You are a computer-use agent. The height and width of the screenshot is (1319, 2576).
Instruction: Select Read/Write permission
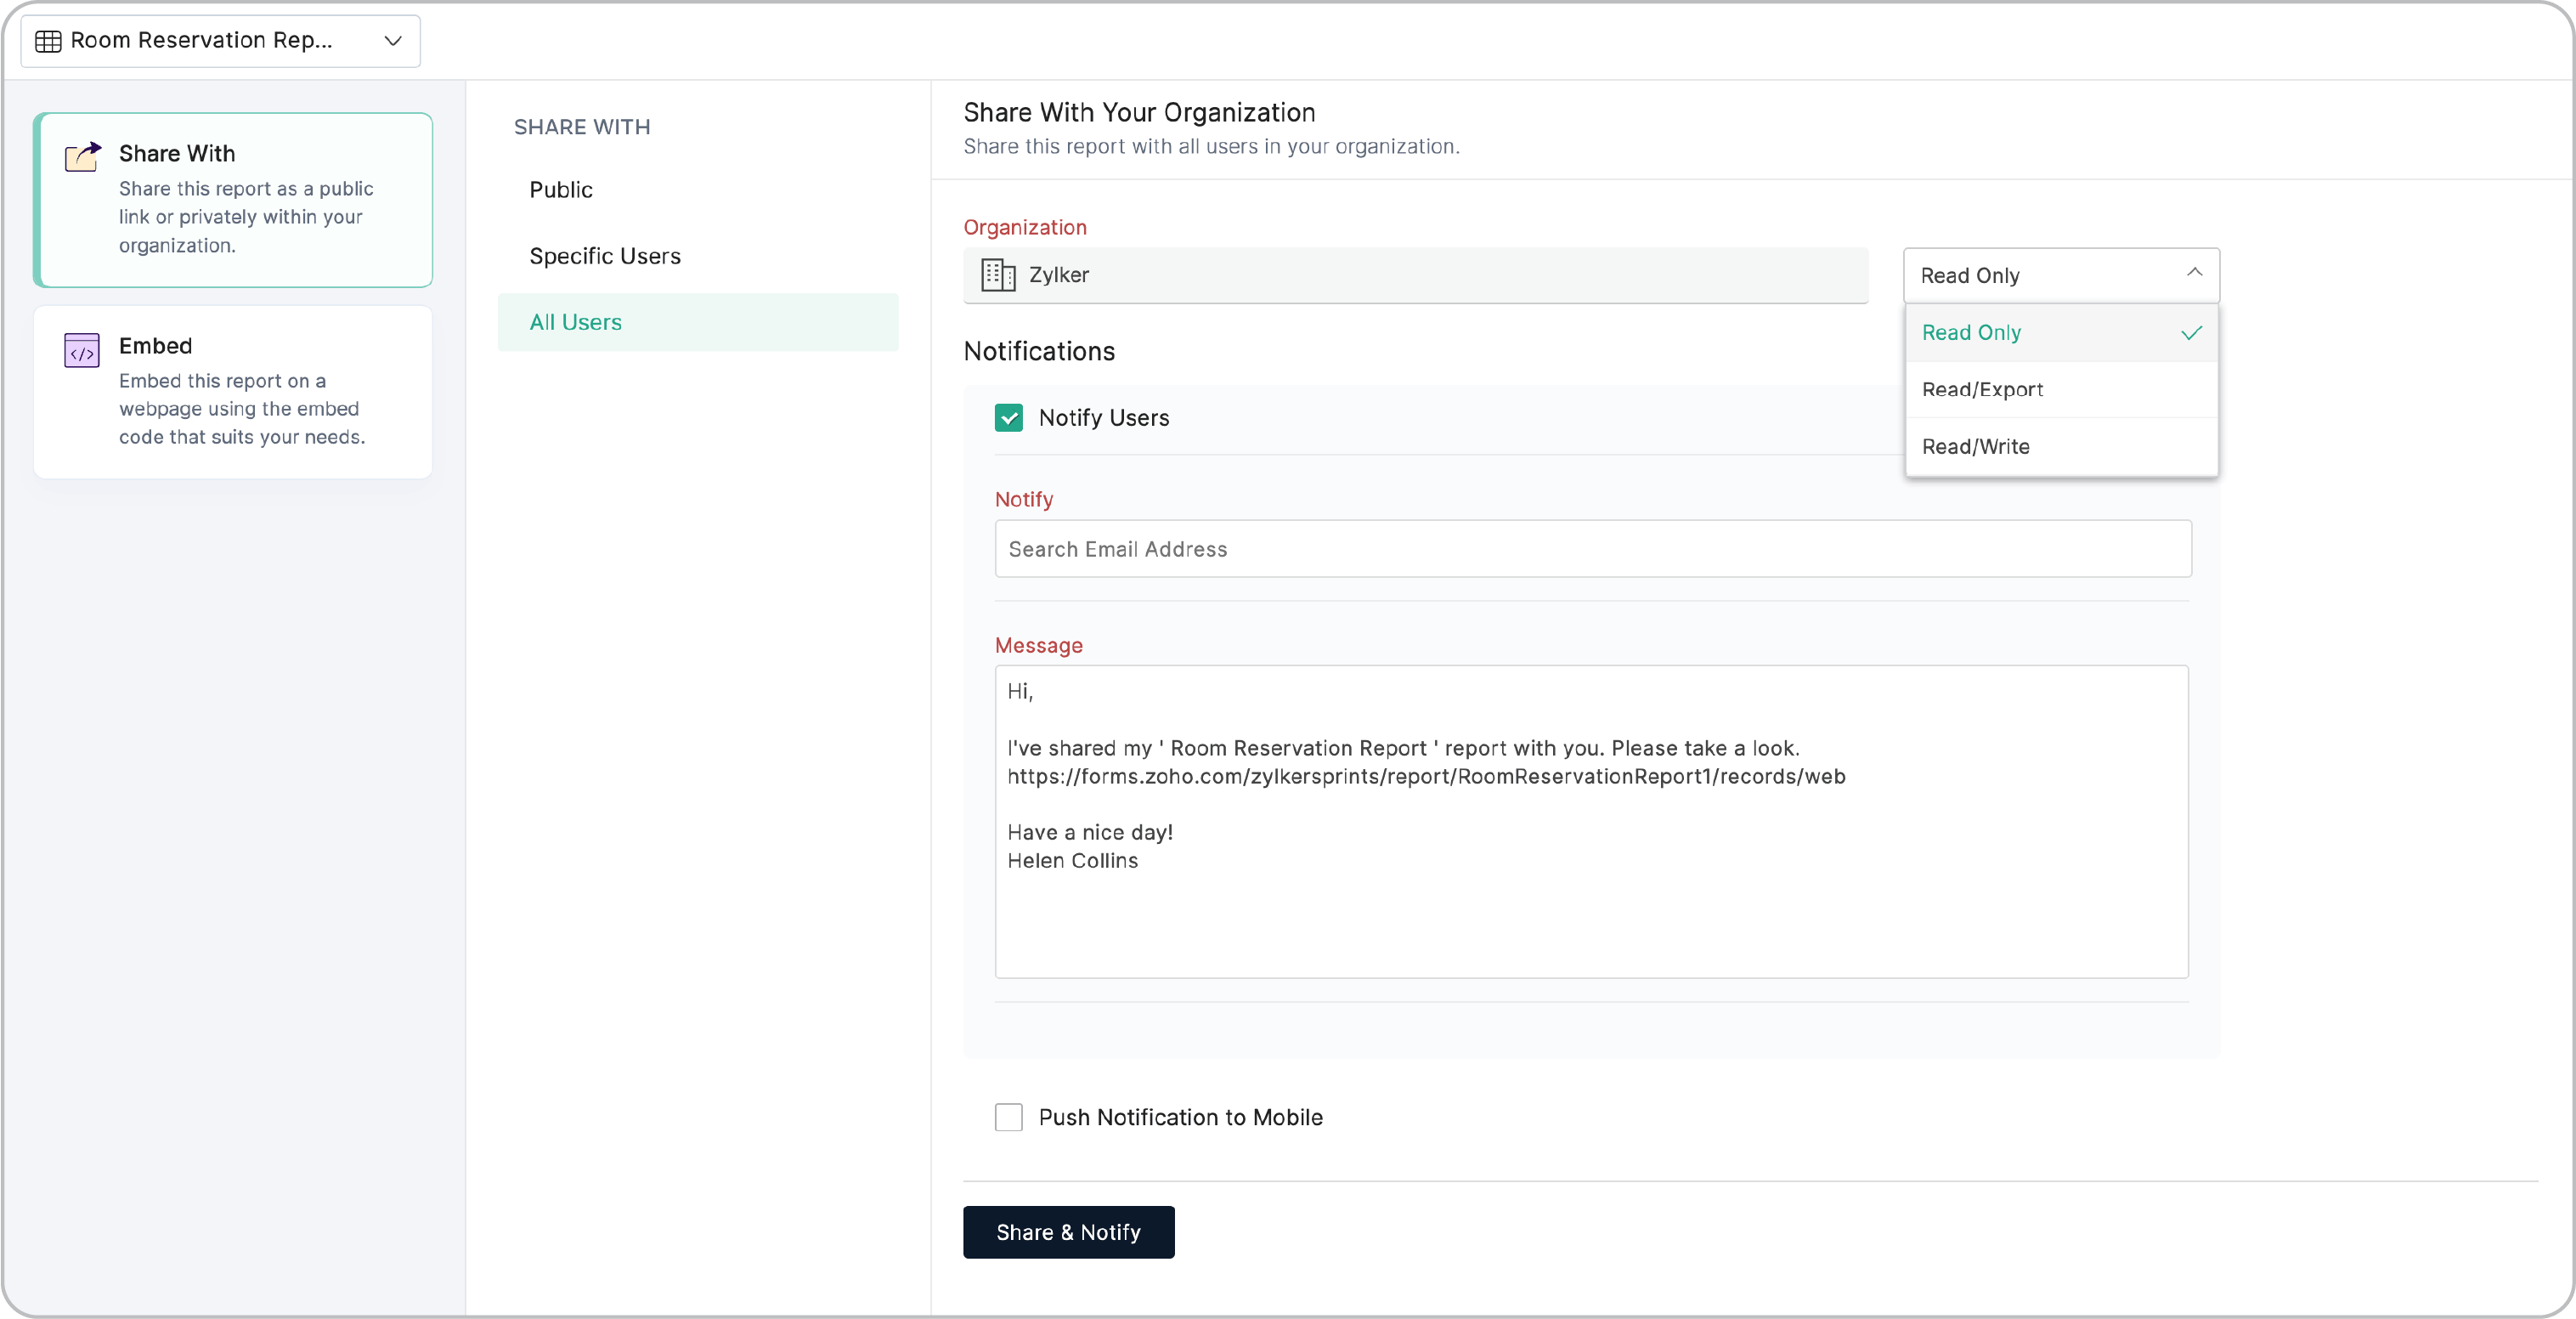1975,446
